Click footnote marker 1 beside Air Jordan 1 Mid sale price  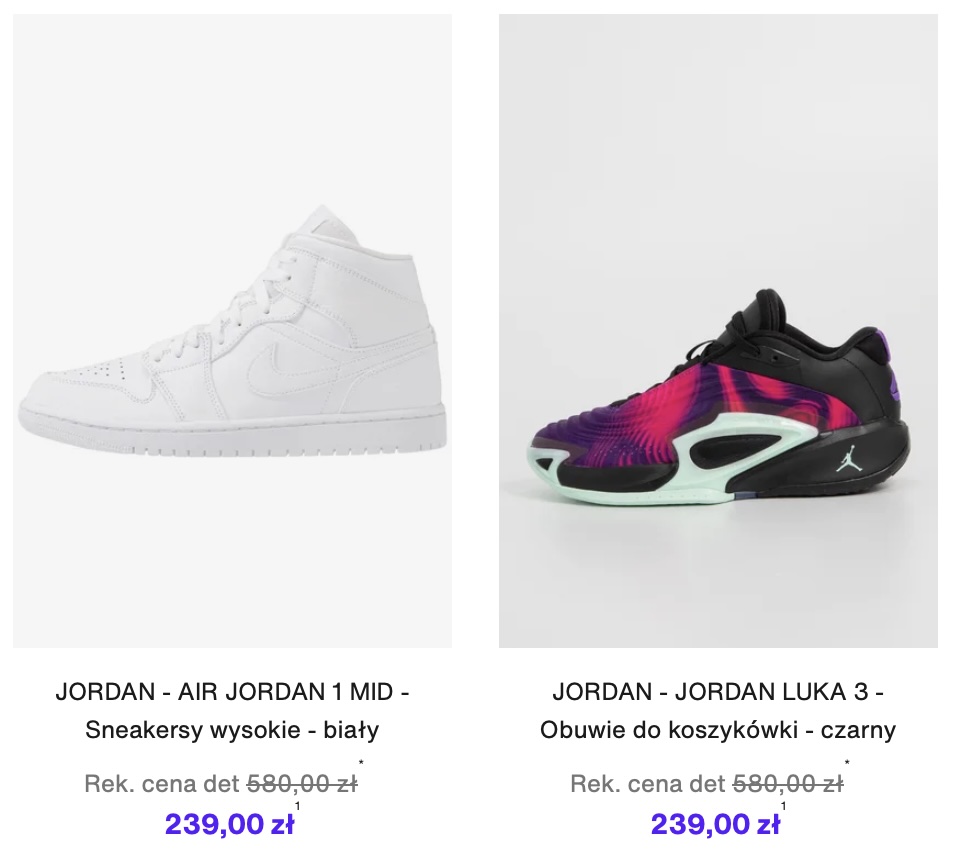click(298, 806)
